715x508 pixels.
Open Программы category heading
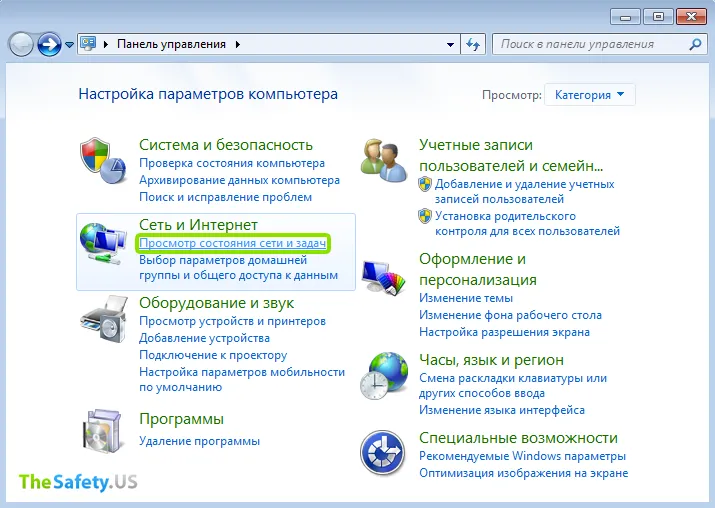coord(181,419)
